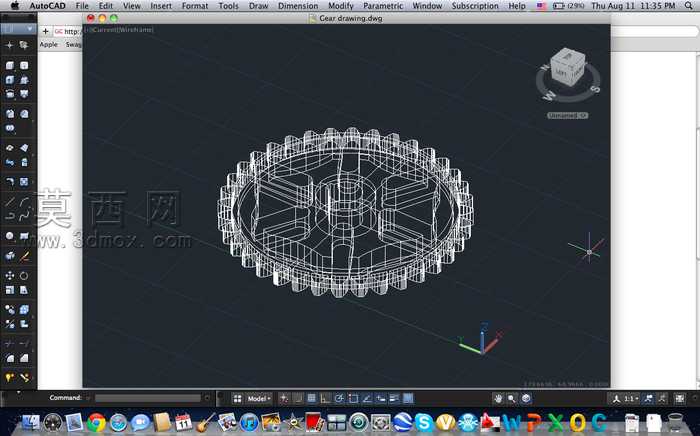700x436 pixels.
Task: Activate the Trim tool
Action: tap(10, 343)
